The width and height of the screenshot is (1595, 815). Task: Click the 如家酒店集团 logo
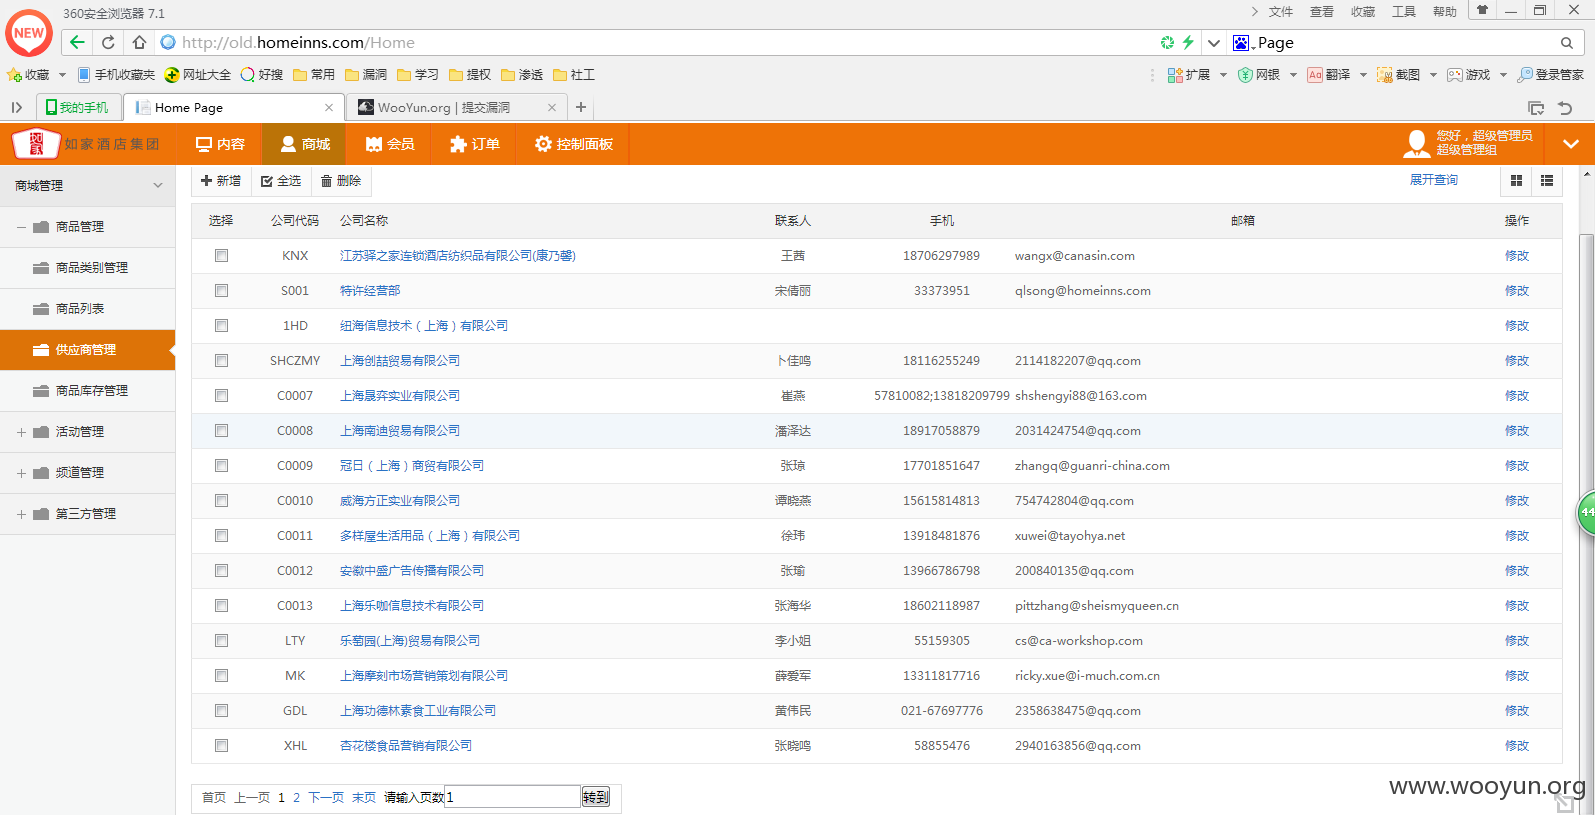pos(86,144)
